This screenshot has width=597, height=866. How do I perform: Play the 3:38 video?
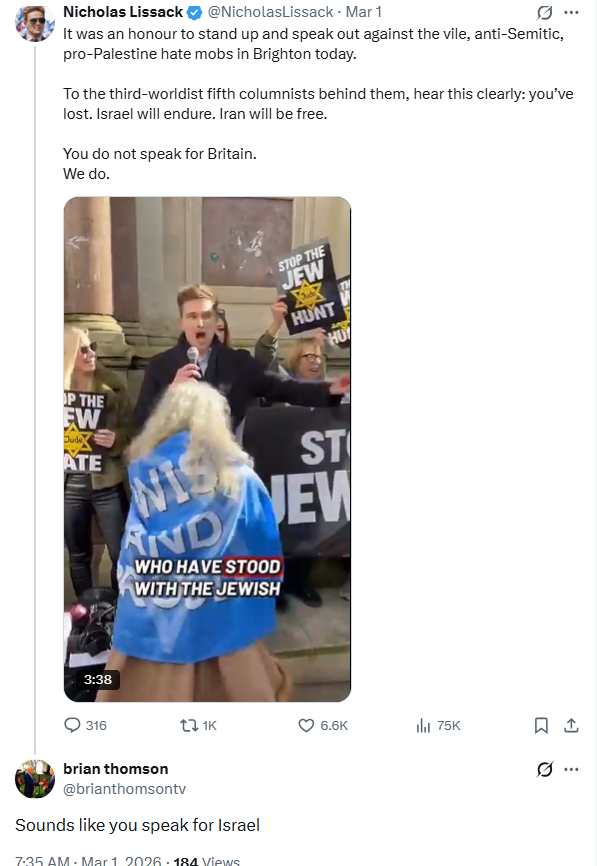[207, 449]
